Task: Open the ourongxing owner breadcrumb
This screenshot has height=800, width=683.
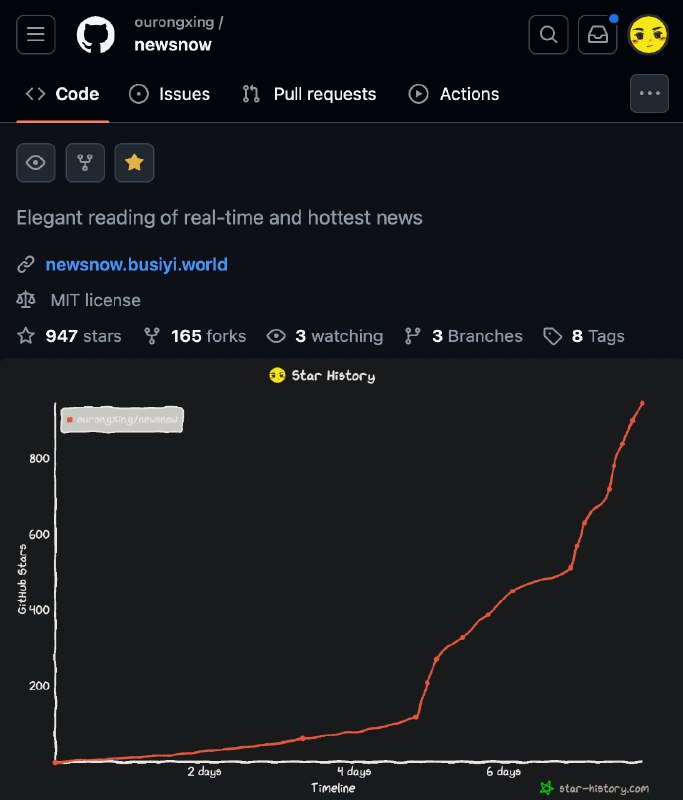Action: pos(174,22)
